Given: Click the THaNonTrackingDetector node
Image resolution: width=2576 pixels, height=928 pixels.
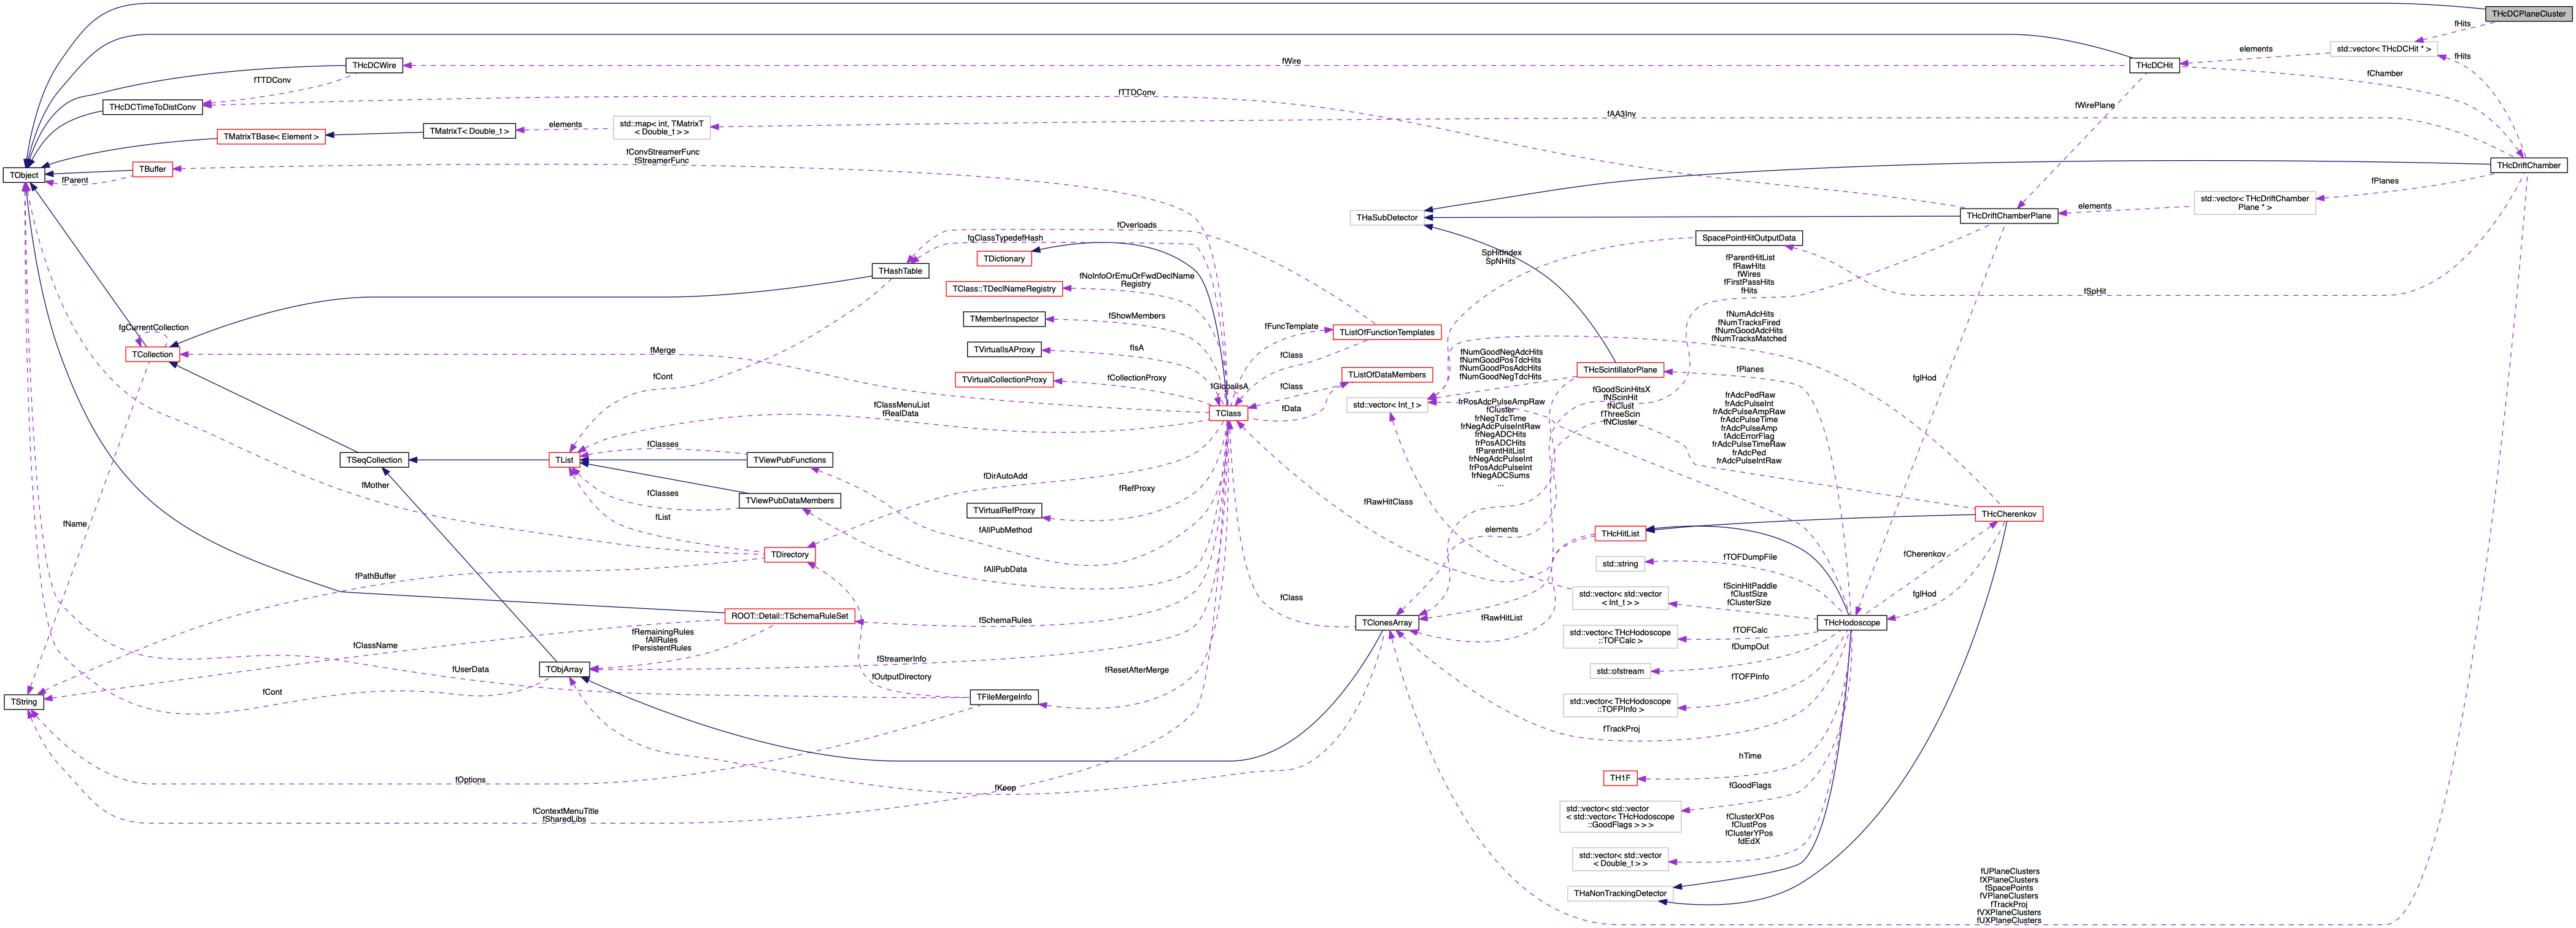Looking at the screenshot, I should point(1620,894).
